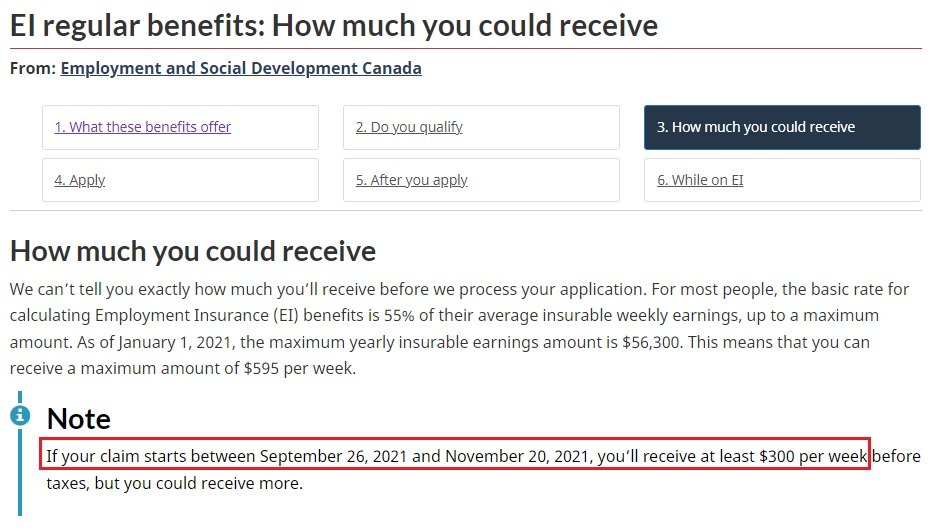Click the 'How much you could receive' section heading

click(193, 251)
